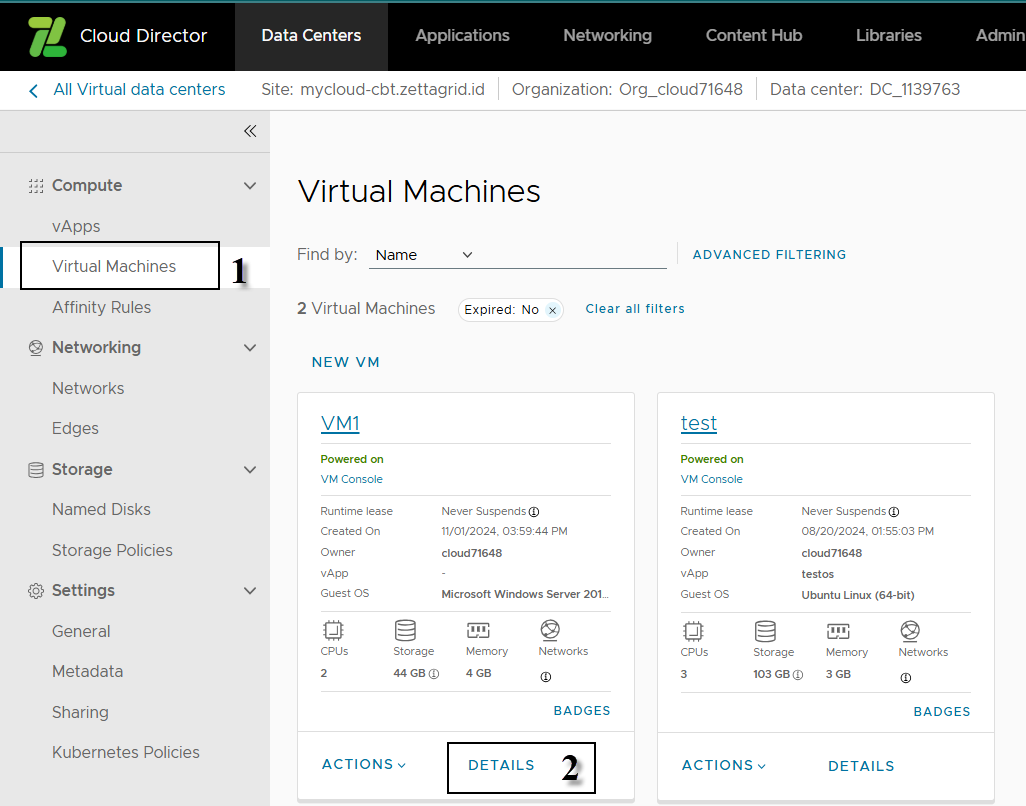
Task: Open VM Console for test VM
Action: [x=711, y=480]
